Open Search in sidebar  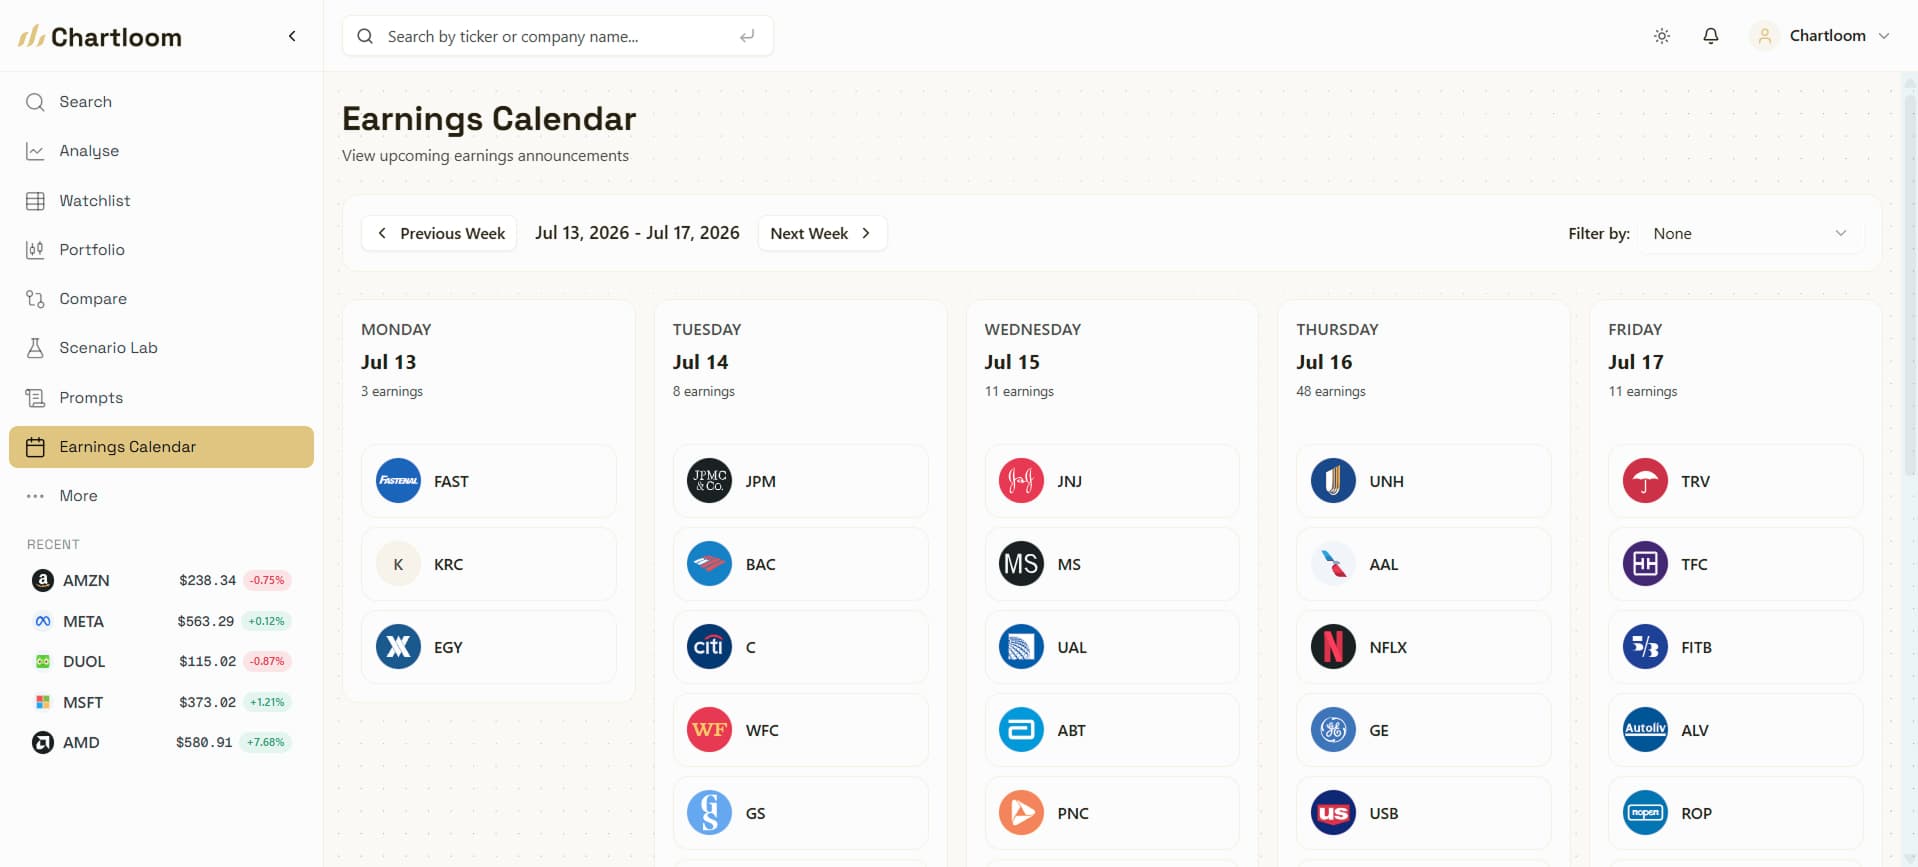click(x=161, y=102)
